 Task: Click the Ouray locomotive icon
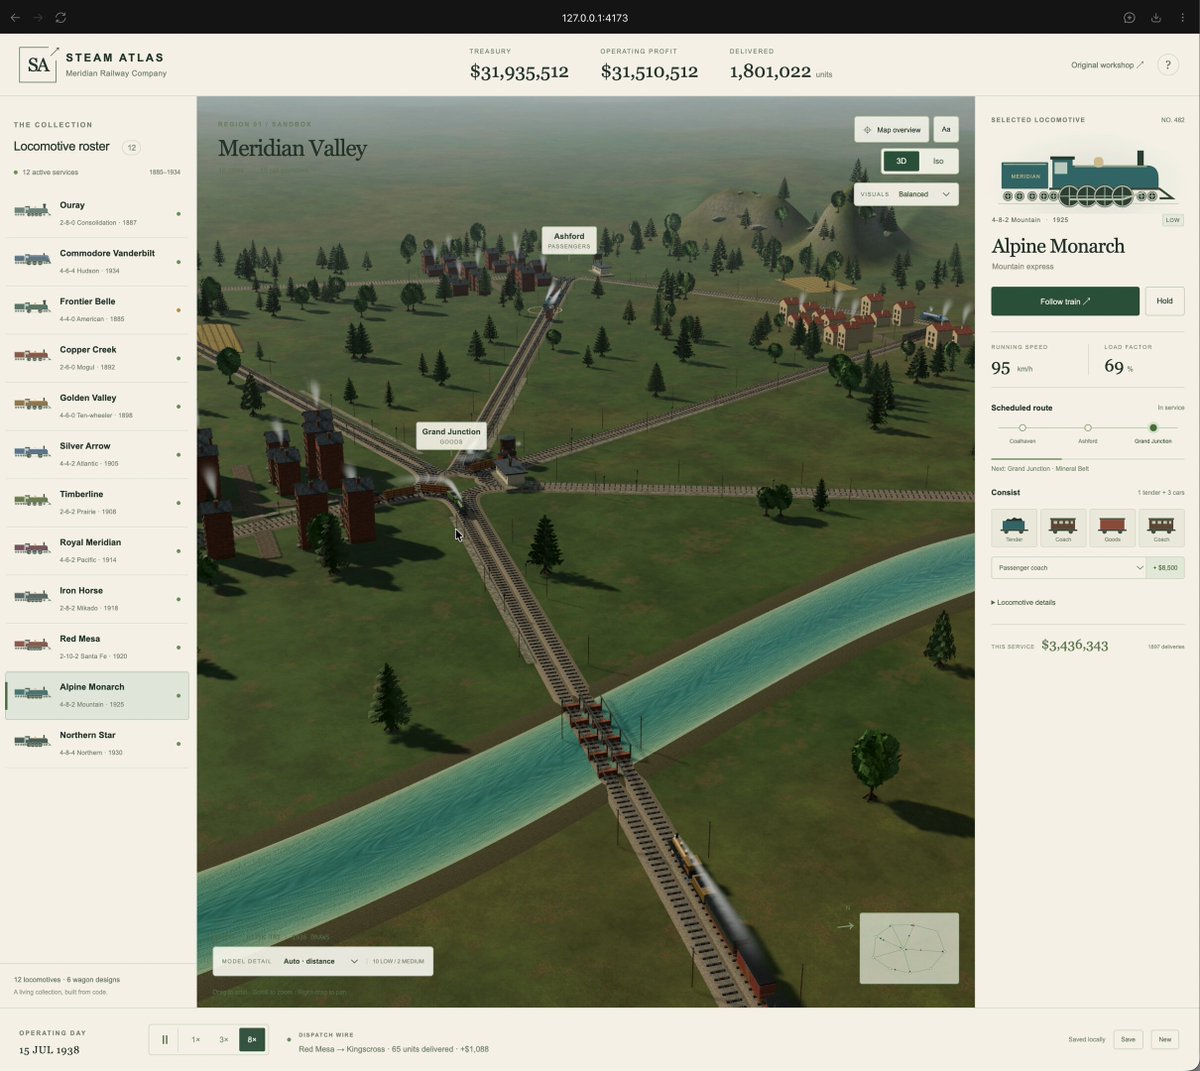[x=32, y=211]
